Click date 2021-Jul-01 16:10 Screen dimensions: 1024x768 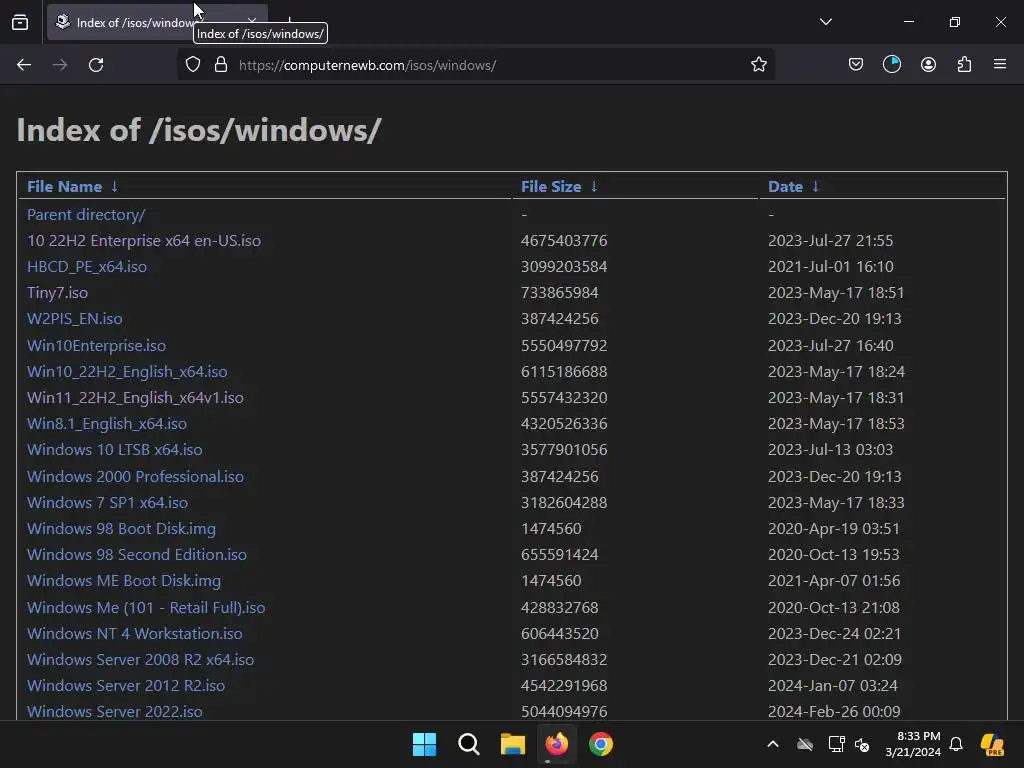[x=831, y=267]
